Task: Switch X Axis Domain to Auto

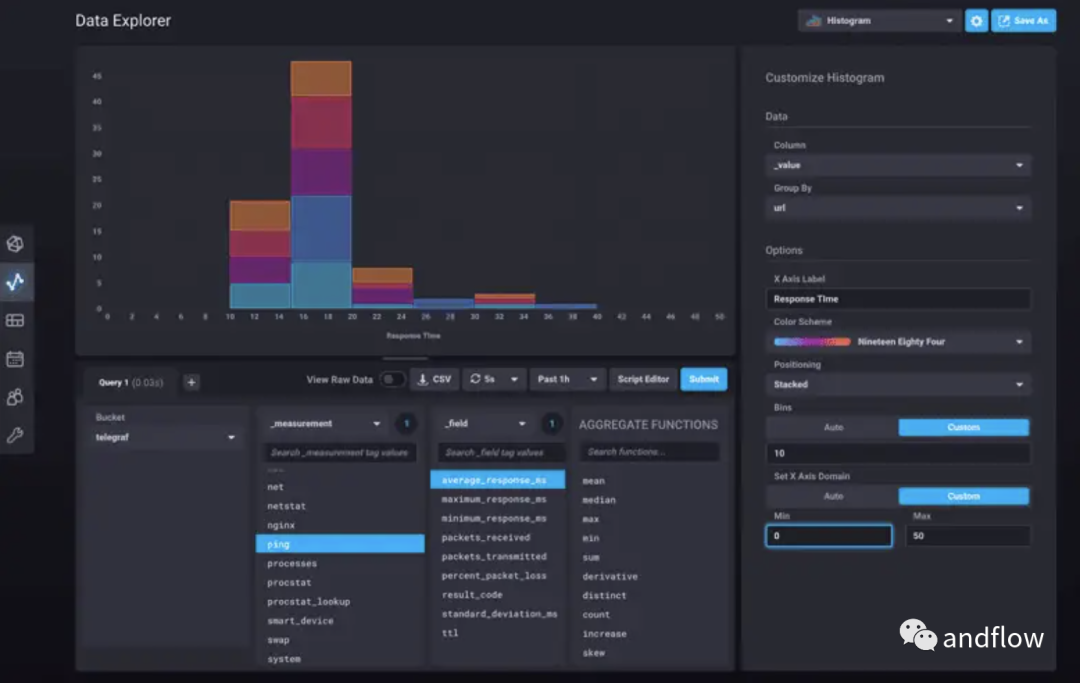Action: click(832, 496)
